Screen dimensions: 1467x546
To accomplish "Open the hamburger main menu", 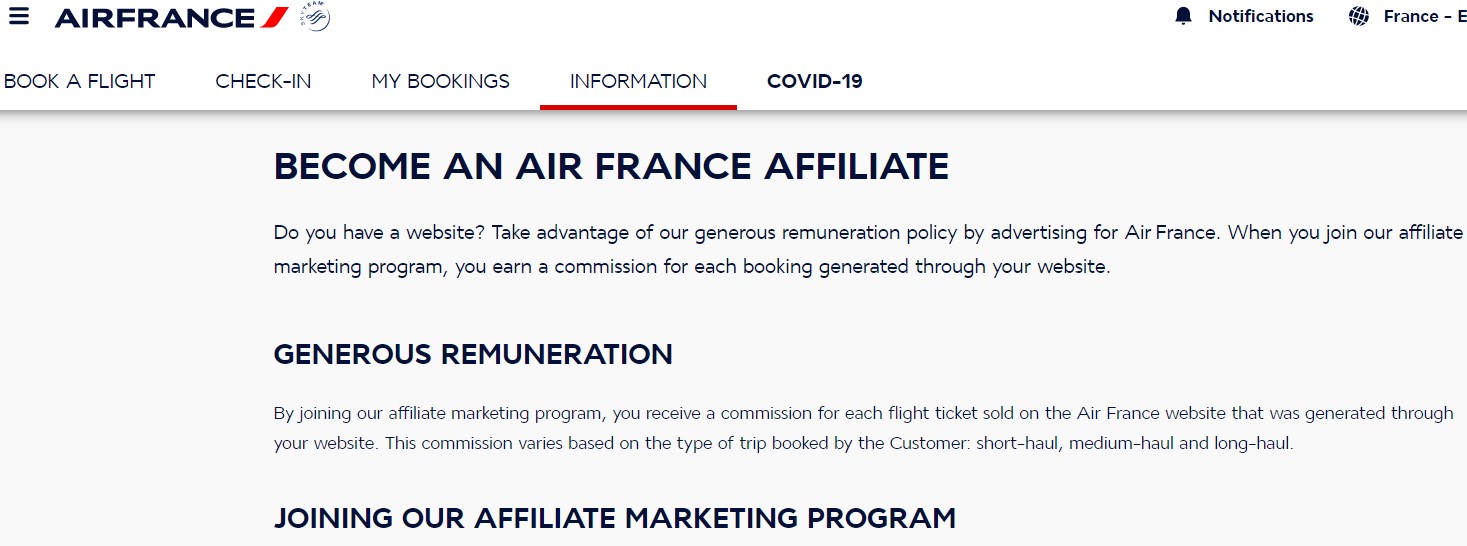I will 18,17.
